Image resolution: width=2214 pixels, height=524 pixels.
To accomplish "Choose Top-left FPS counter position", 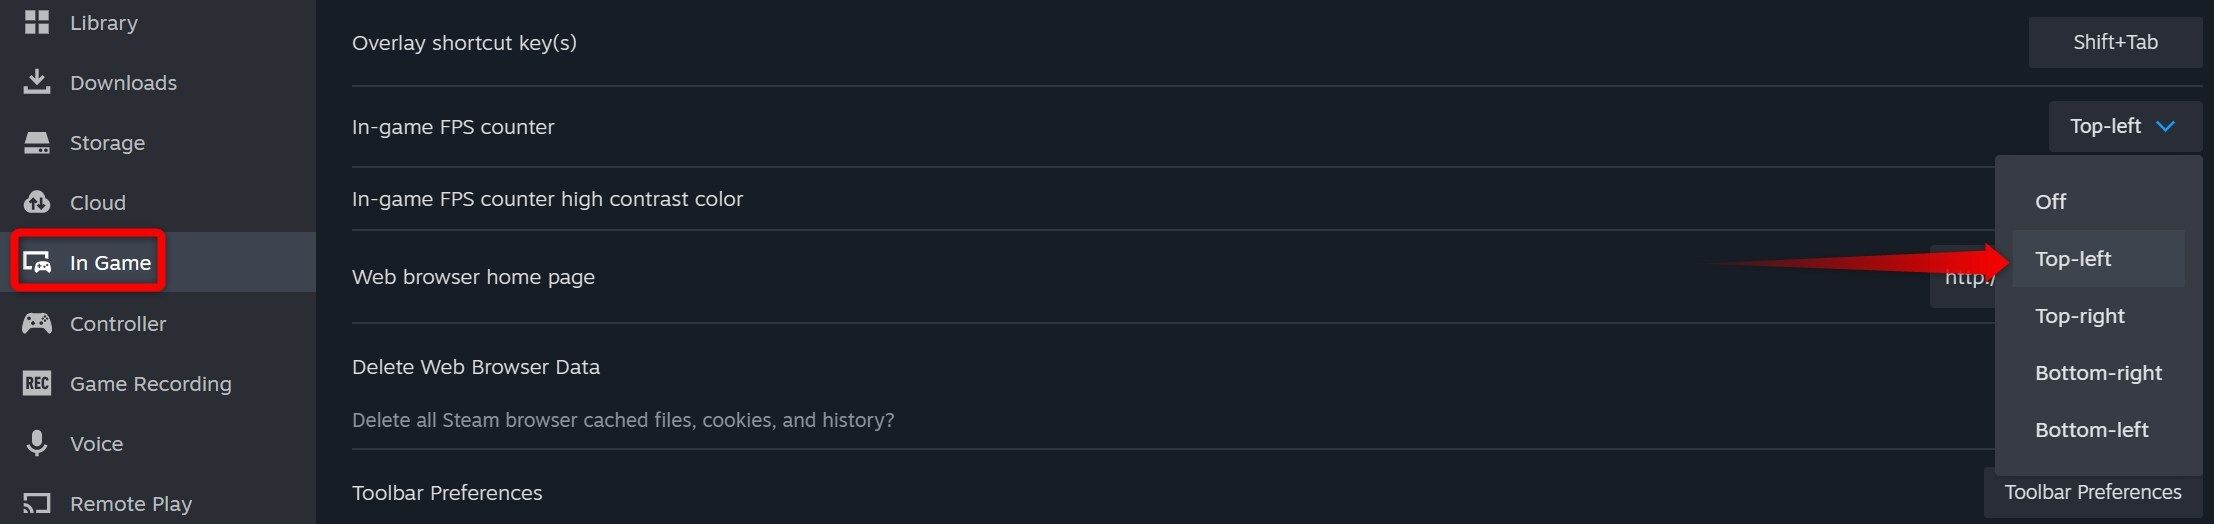I will 2073,259.
